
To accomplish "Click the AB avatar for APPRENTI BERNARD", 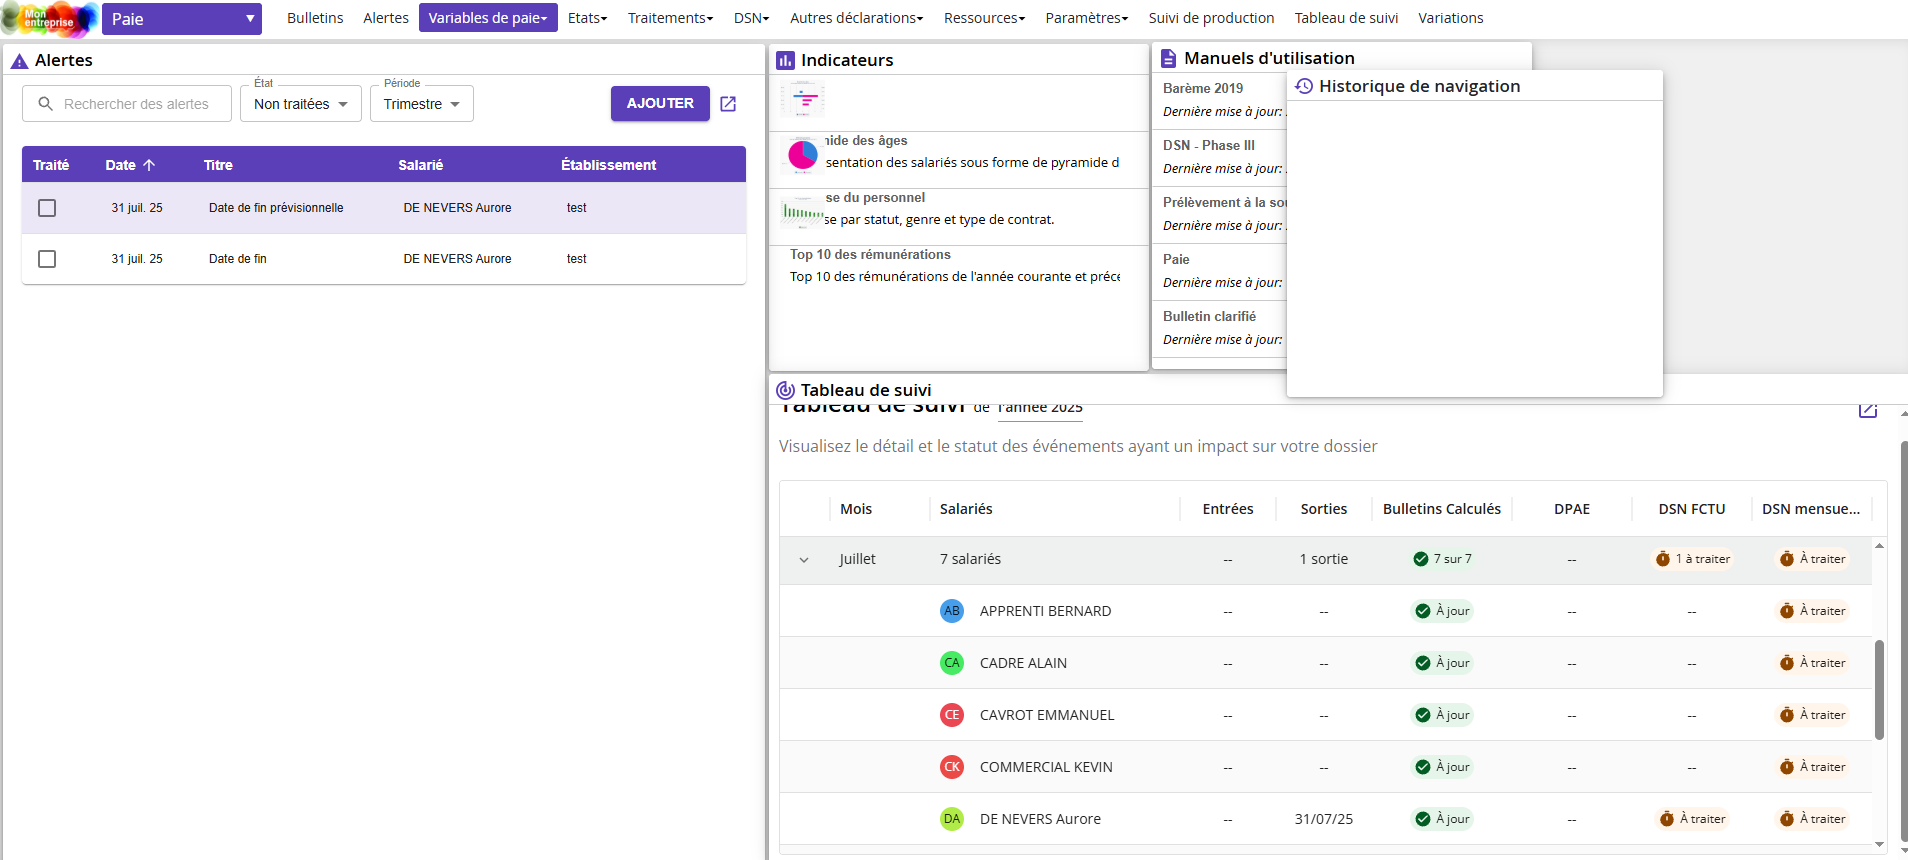I will 952,611.
